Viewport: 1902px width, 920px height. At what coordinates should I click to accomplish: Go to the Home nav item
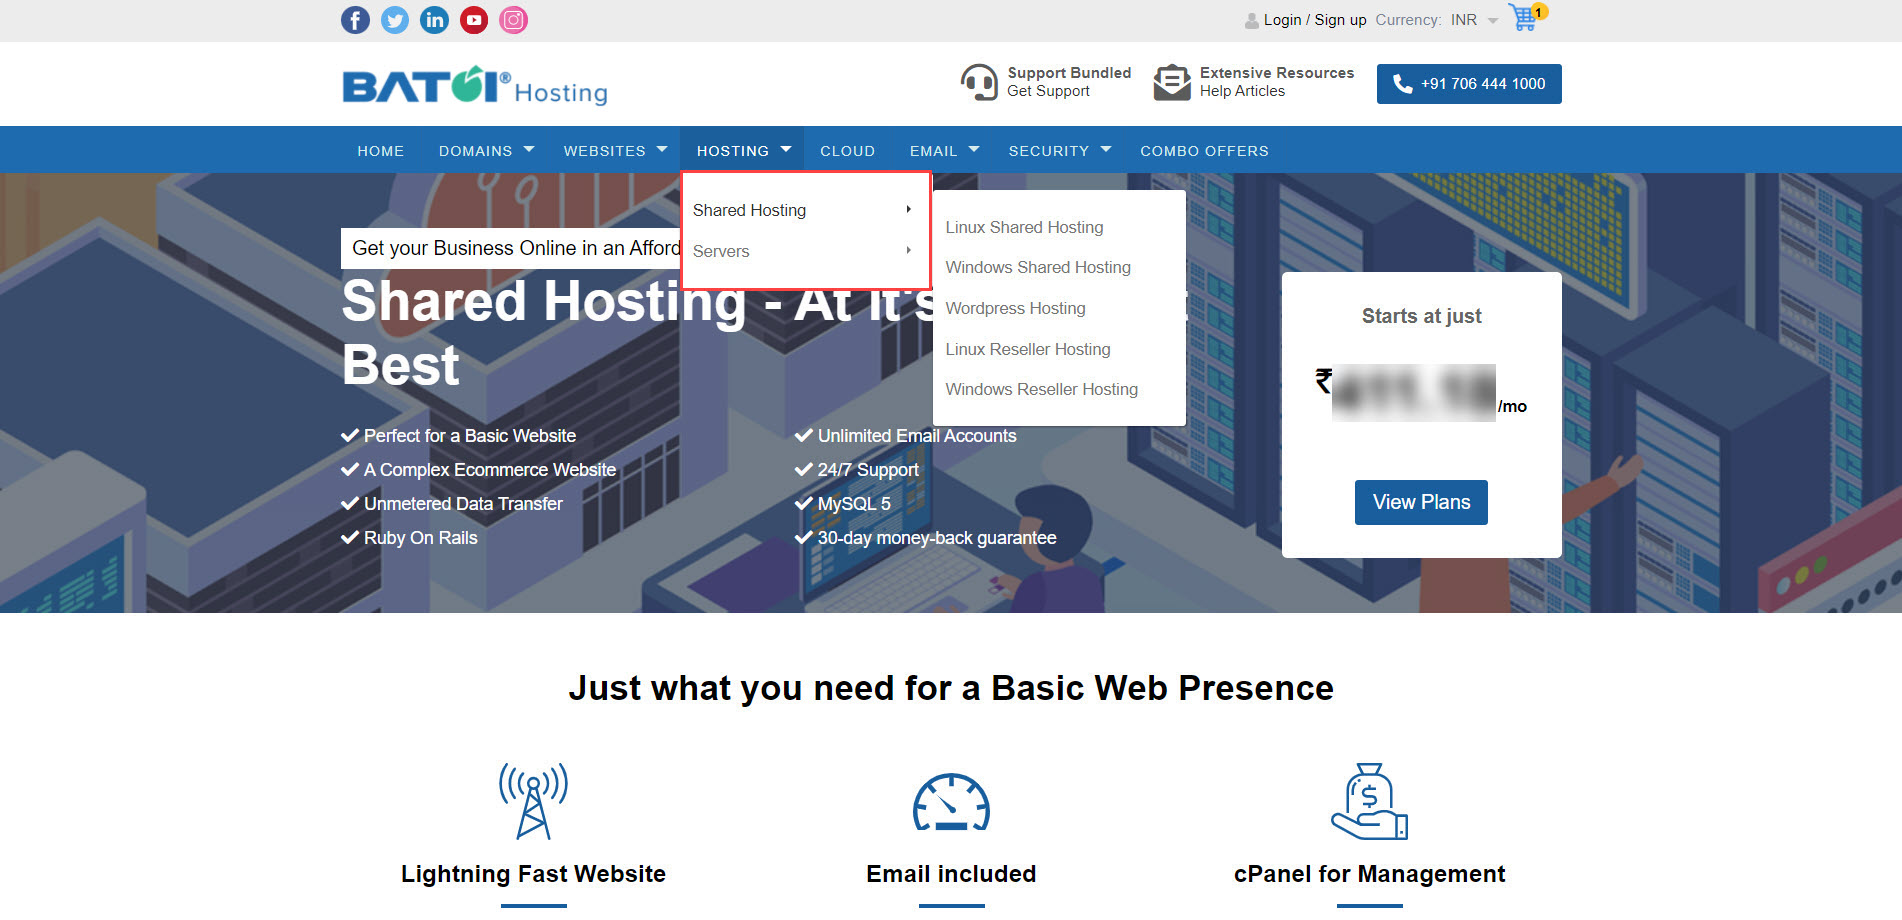click(x=380, y=151)
